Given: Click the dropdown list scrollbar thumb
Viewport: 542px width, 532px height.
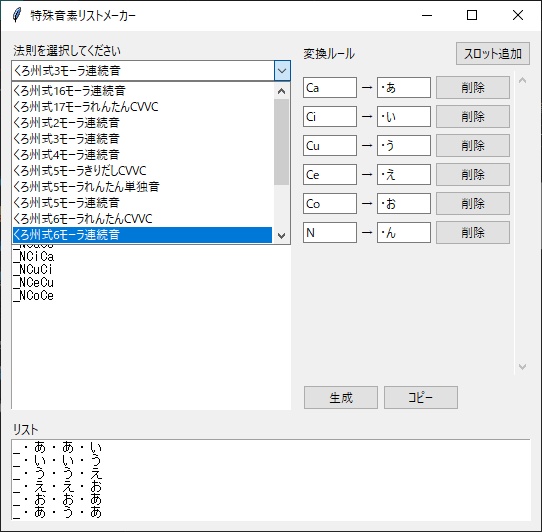Looking at the screenshot, I should tap(281, 142).
